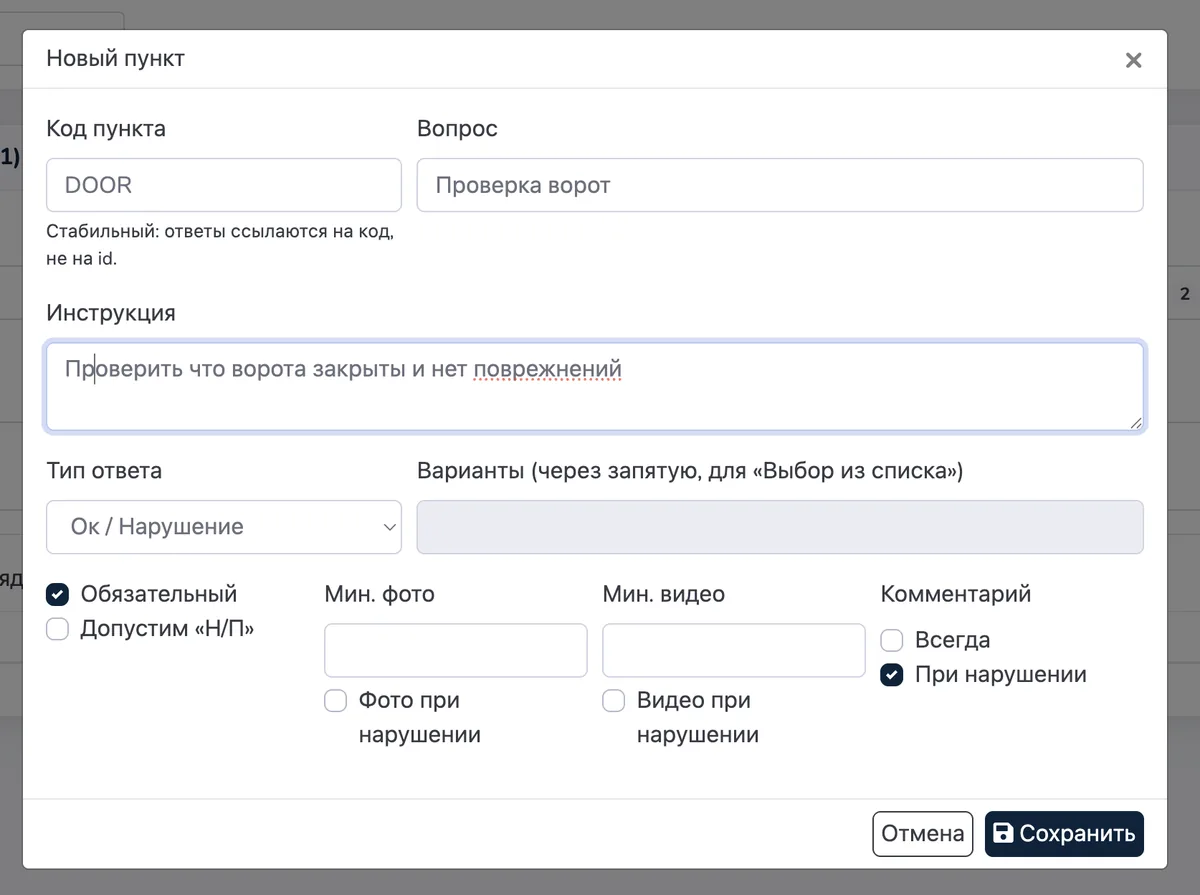Screen dimensions: 1200x895
Task: Click the Вопрос field with Проверка ворот
Action: tap(780, 185)
